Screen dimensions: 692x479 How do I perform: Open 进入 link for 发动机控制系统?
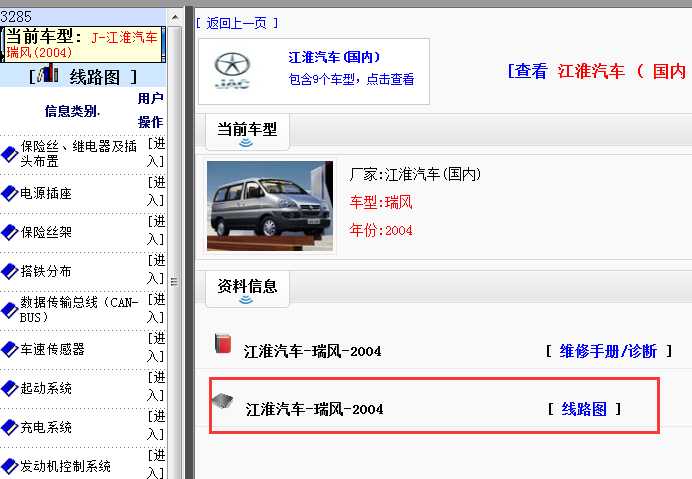click(156, 464)
